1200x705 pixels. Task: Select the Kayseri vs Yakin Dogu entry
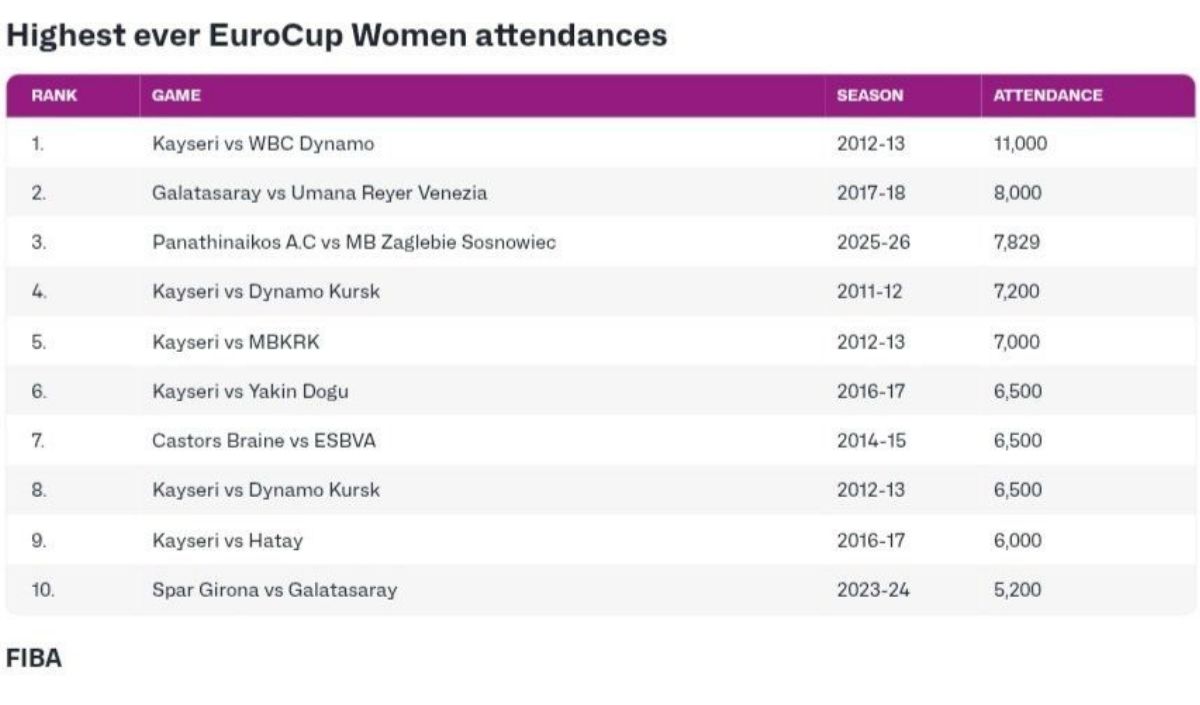(250, 391)
